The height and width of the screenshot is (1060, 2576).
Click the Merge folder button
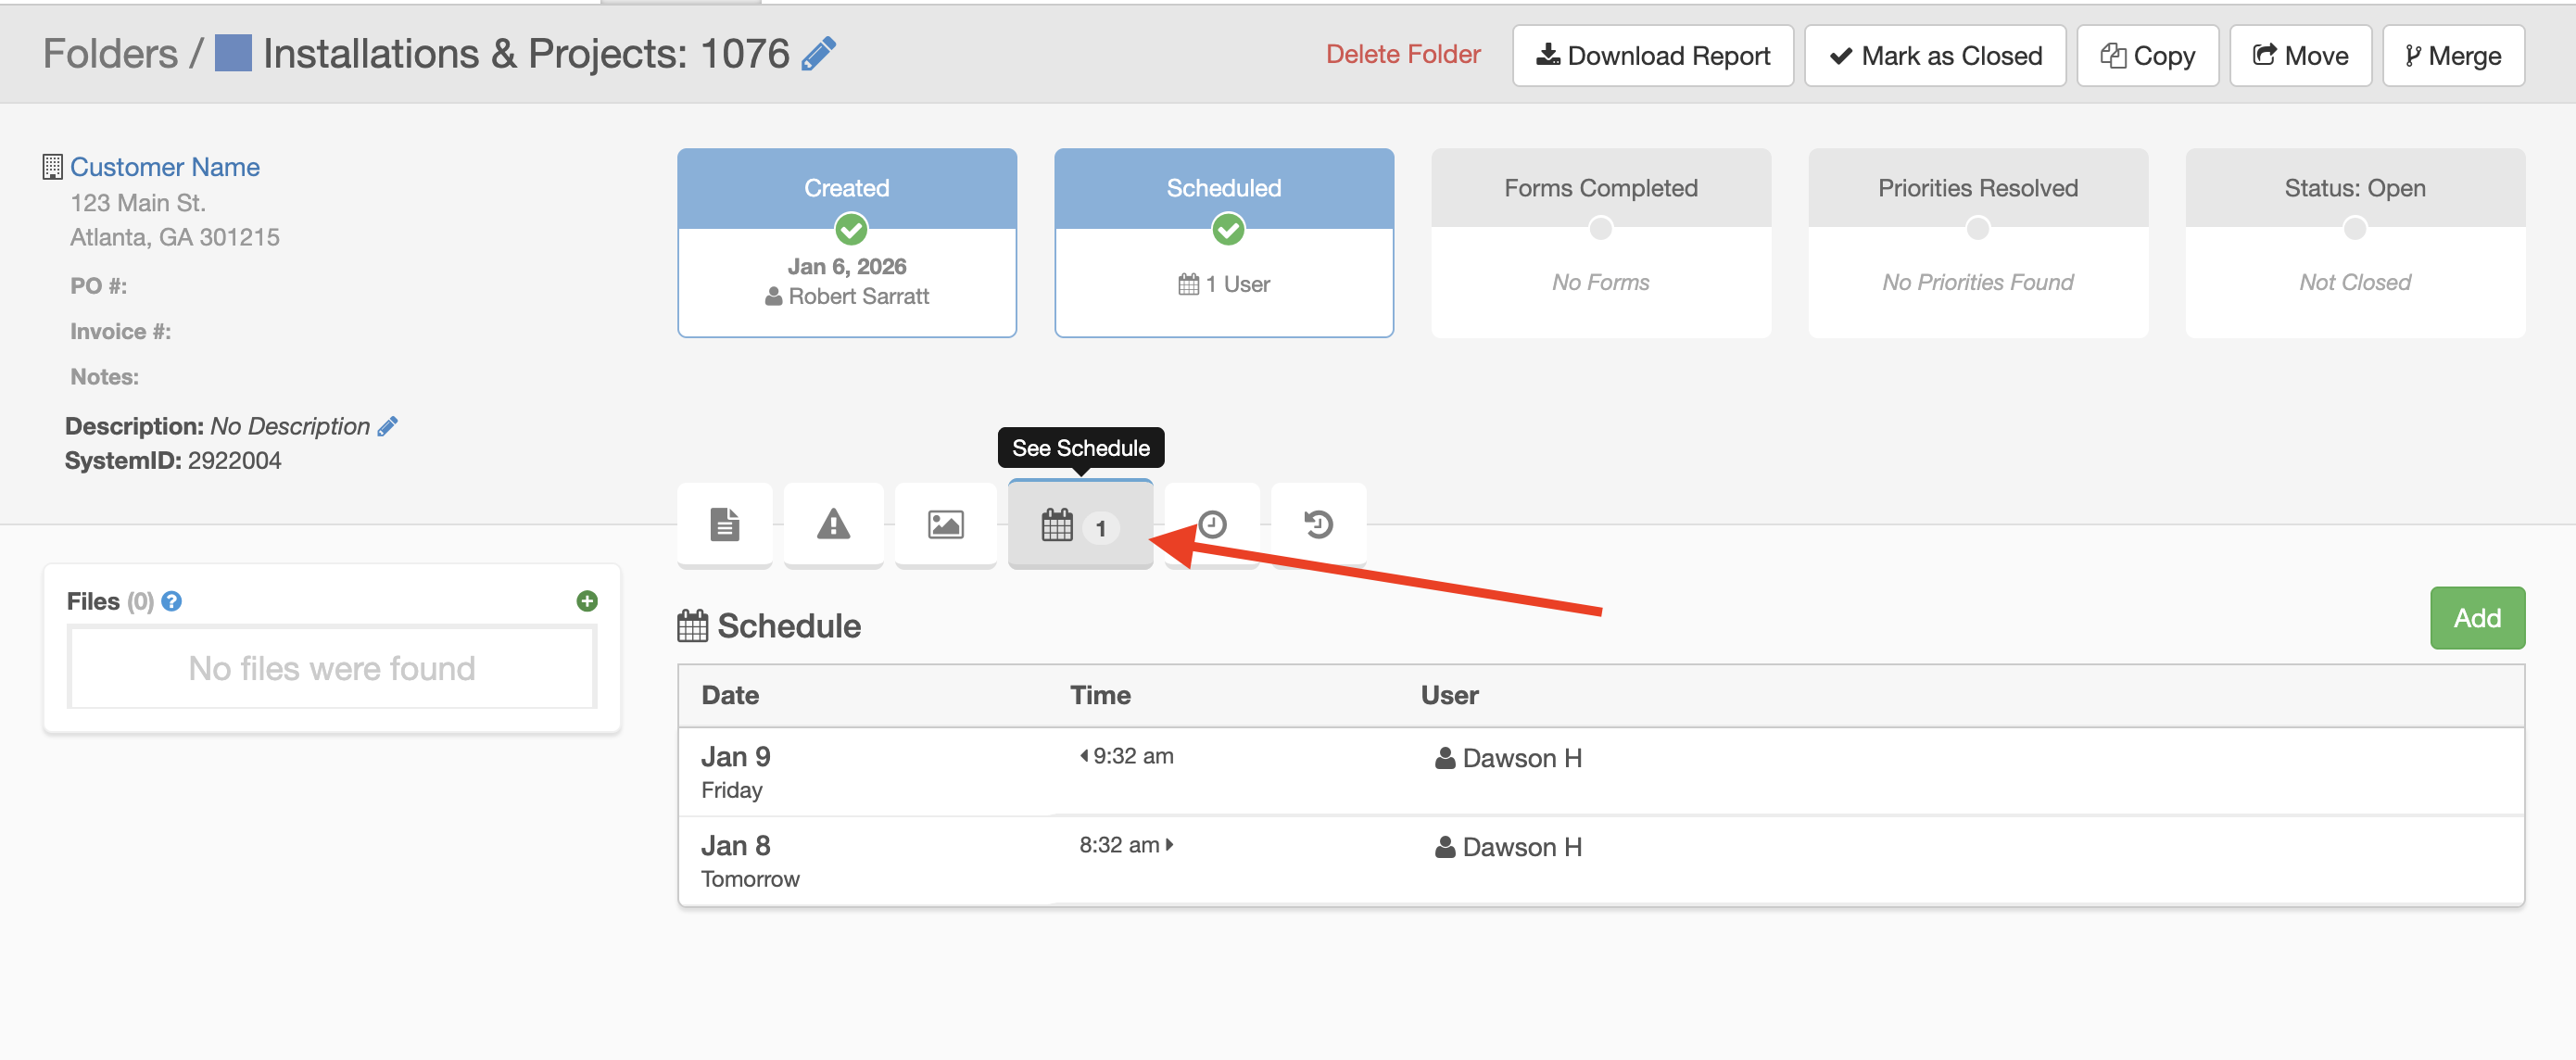tap(2452, 56)
